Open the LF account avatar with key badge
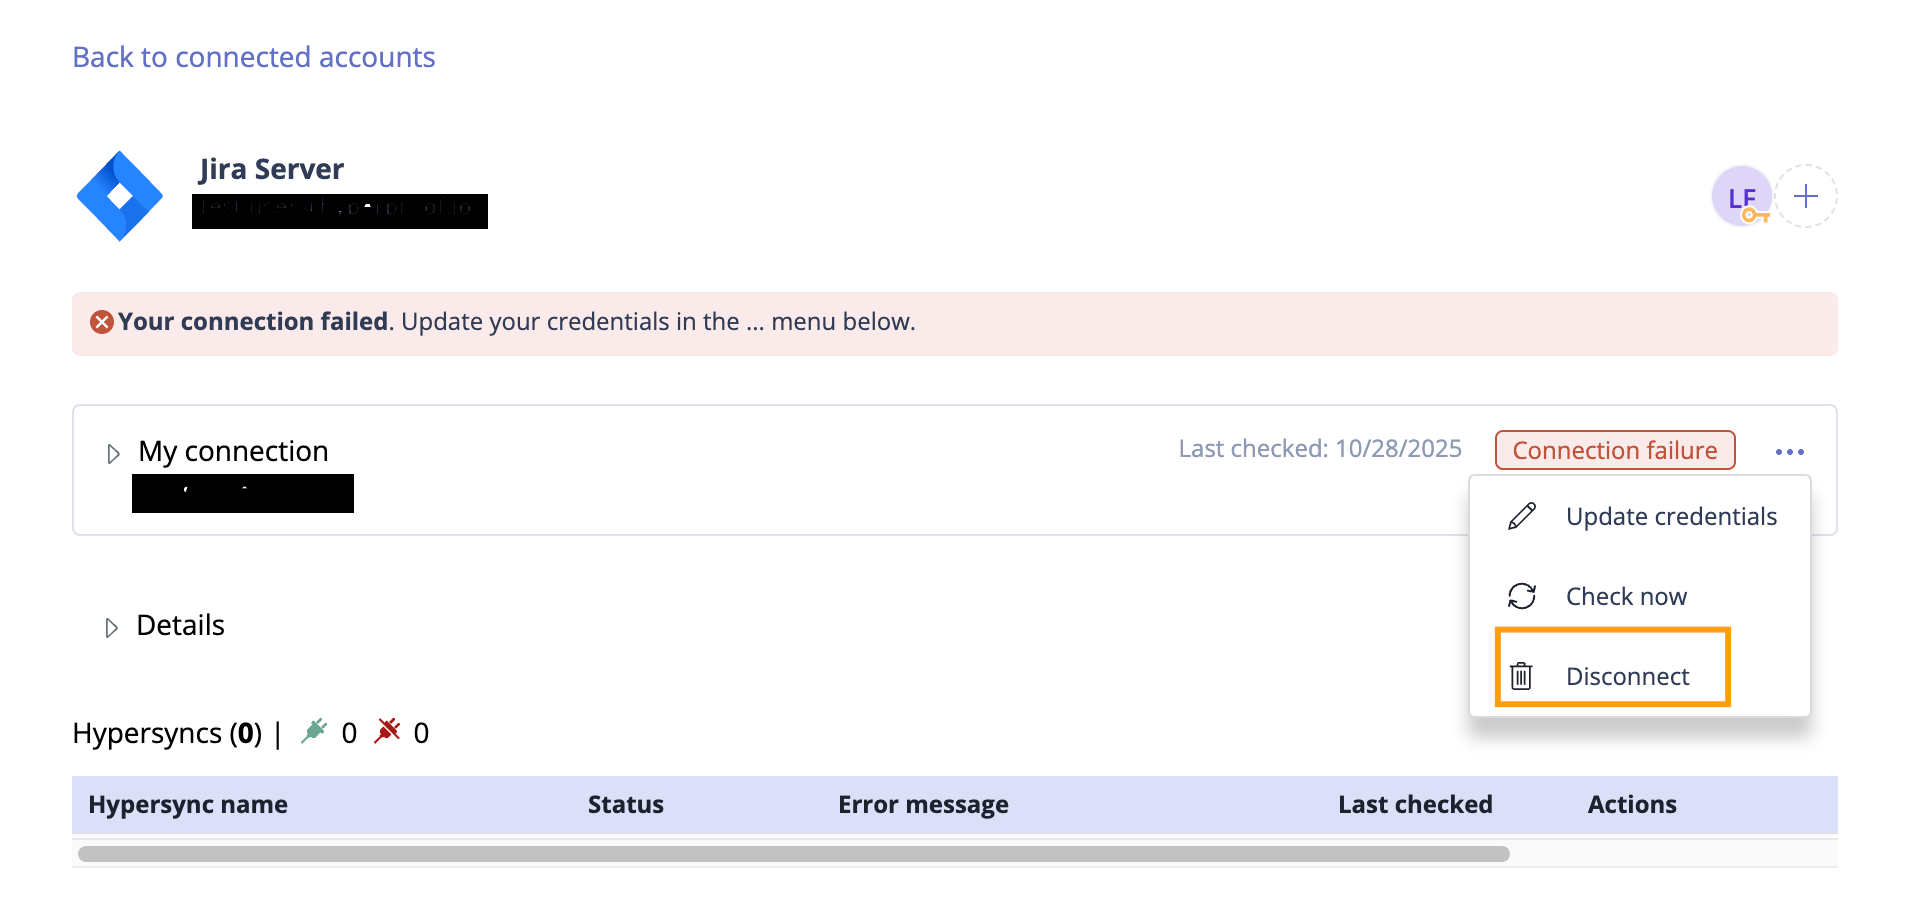1906x910 pixels. pos(1742,197)
